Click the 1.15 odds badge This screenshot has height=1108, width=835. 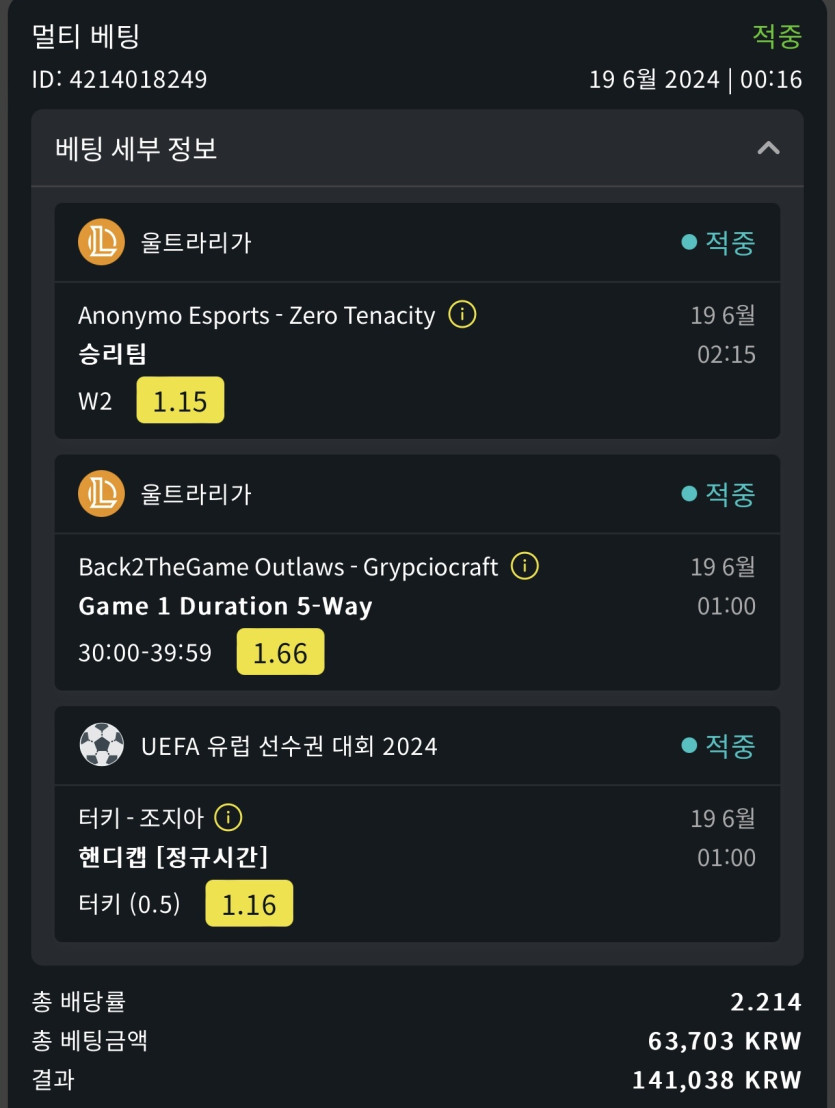point(180,401)
